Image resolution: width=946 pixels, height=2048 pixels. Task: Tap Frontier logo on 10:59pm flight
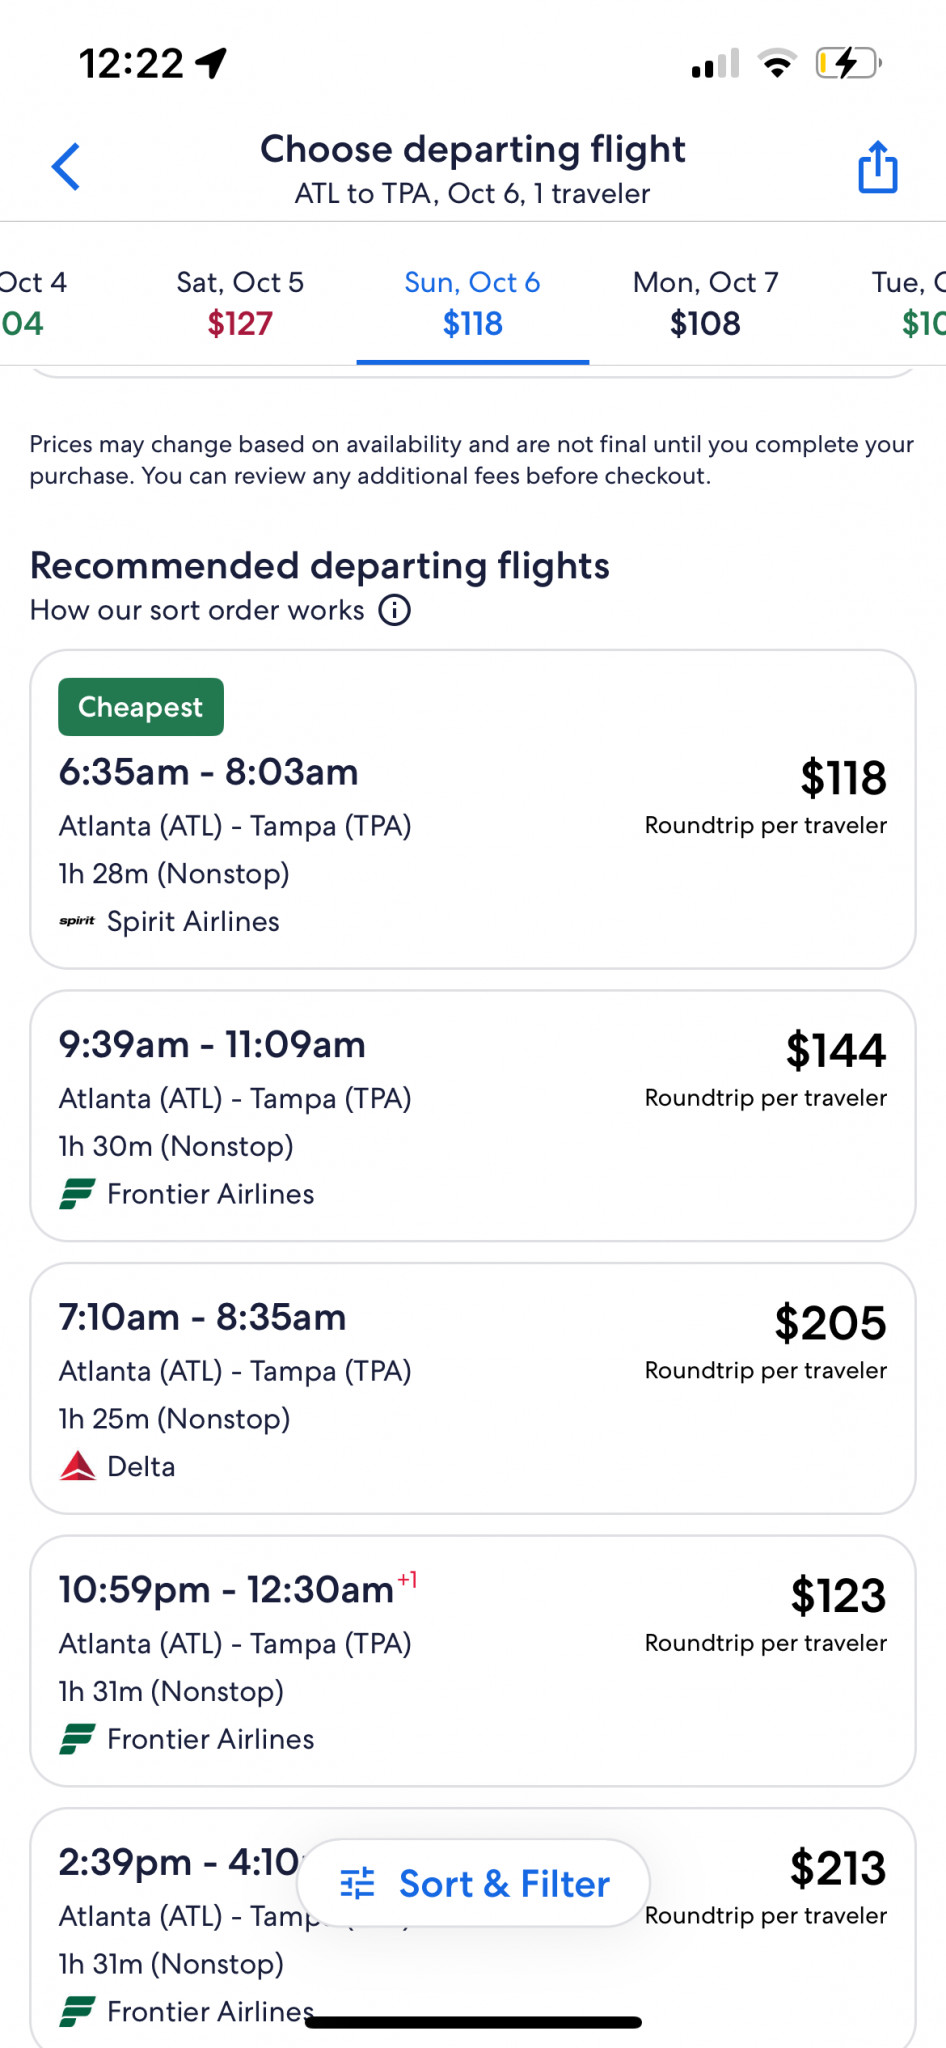pyautogui.click(x=77, y=1739)
